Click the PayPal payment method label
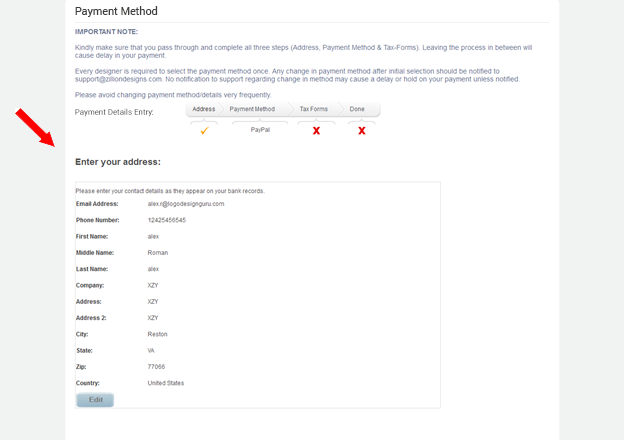Image resolution: width=624 pixels, height=440 pixels. (x=260, y=129)
